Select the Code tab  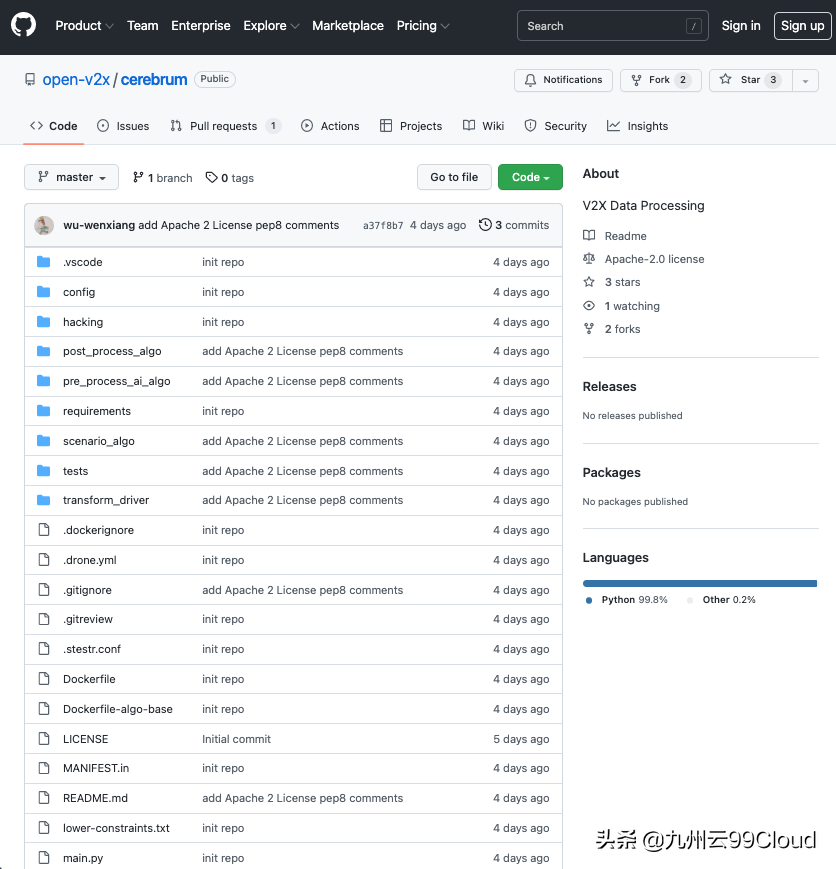point(53,126)
